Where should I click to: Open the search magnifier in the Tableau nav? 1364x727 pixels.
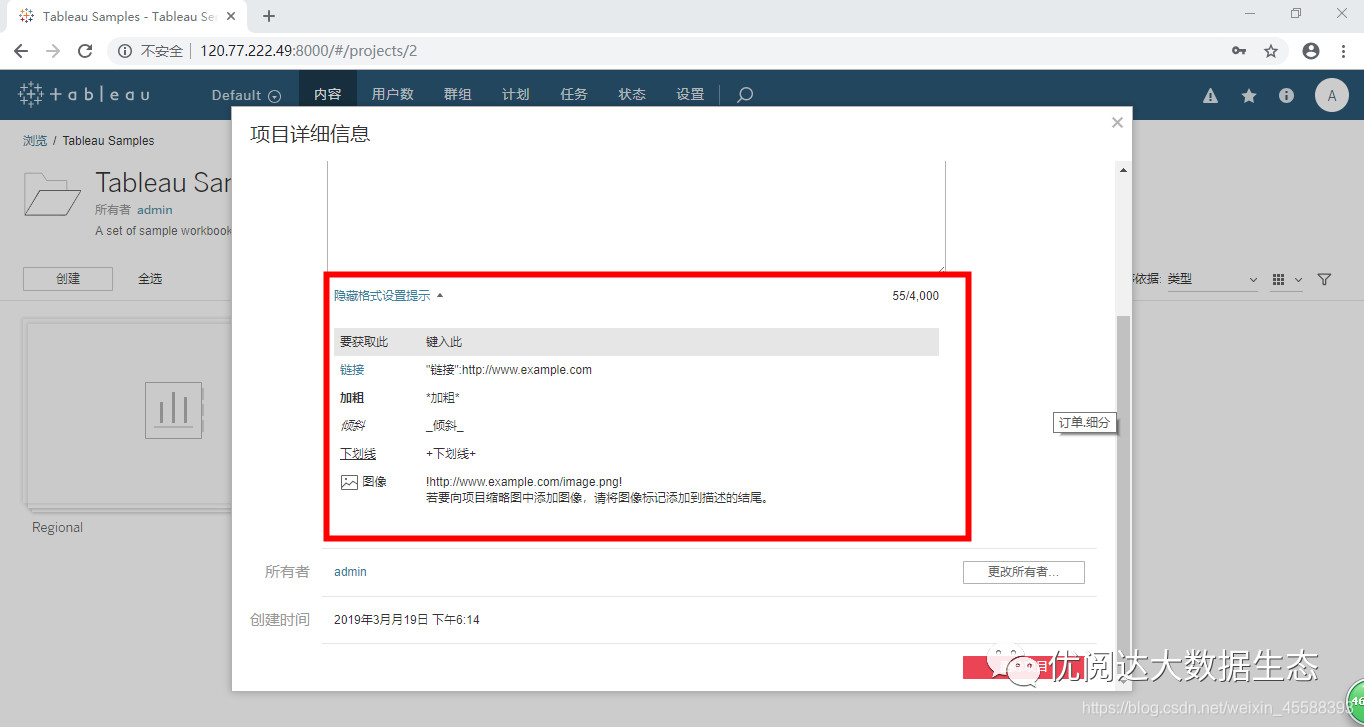click(745, 95)
